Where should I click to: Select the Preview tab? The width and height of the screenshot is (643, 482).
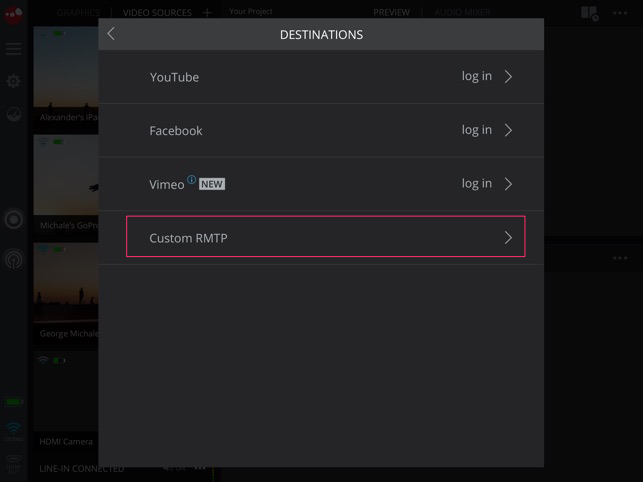click(391, 13)
